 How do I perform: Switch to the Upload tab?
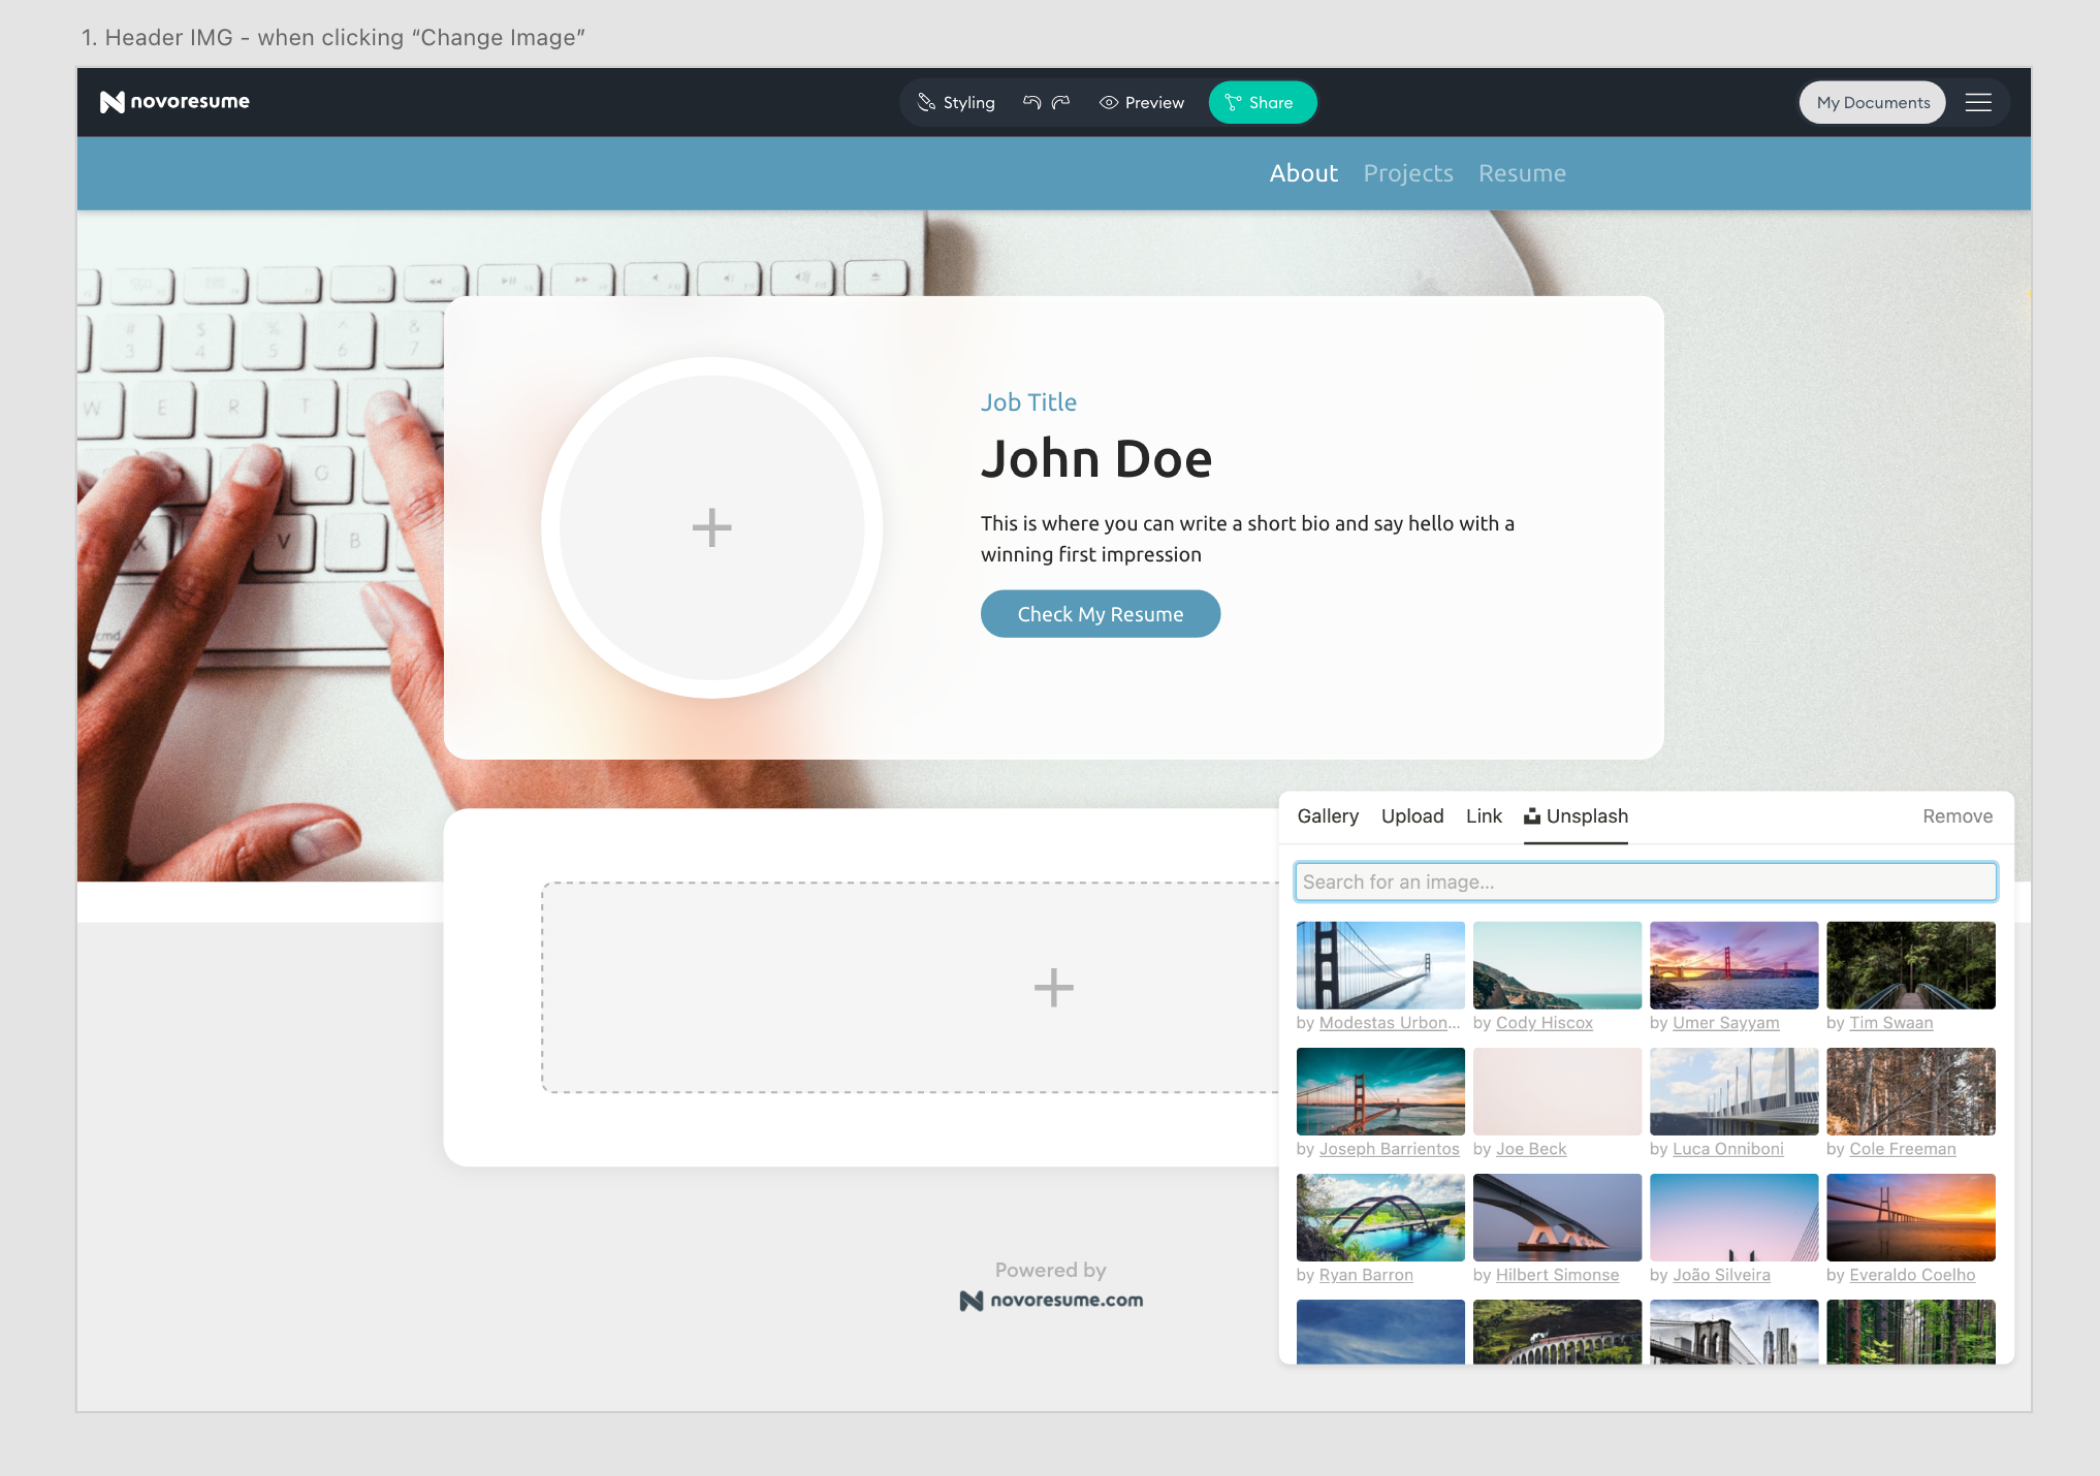(x=1411, y=816)
